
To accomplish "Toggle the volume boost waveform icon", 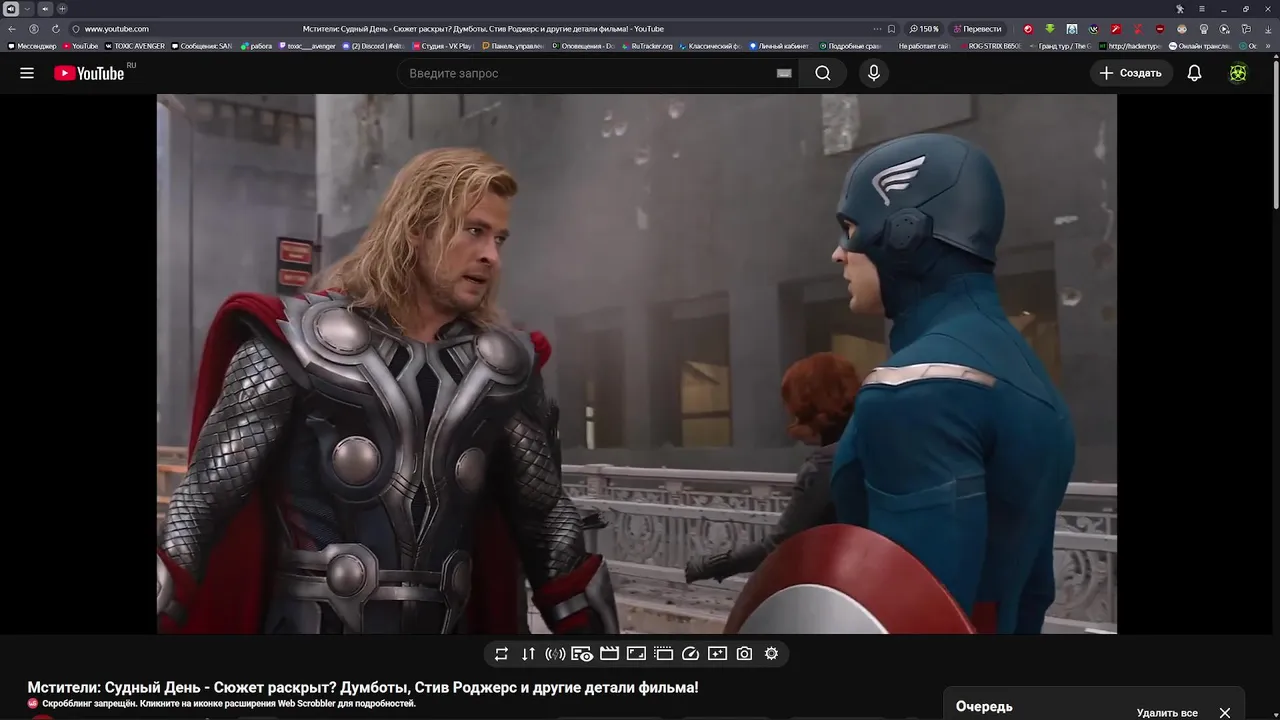I will (x=555, y=654).
